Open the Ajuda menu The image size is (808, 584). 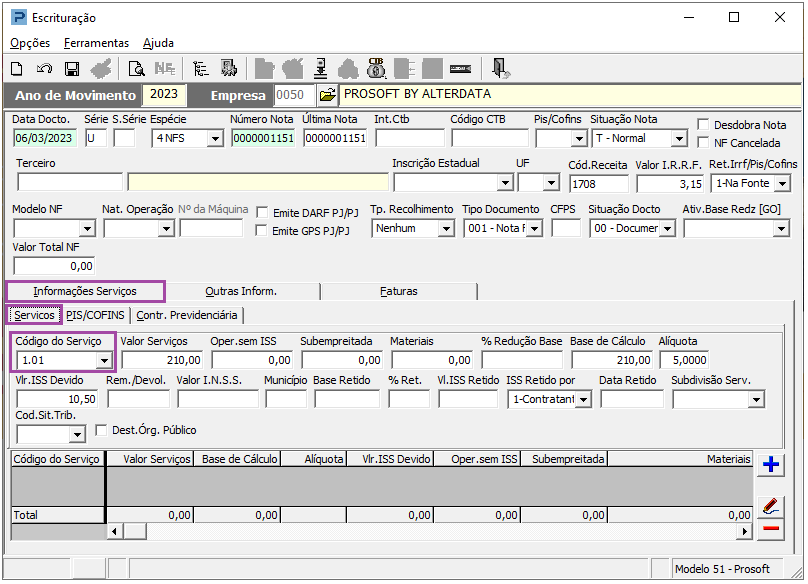pos(158,43)
